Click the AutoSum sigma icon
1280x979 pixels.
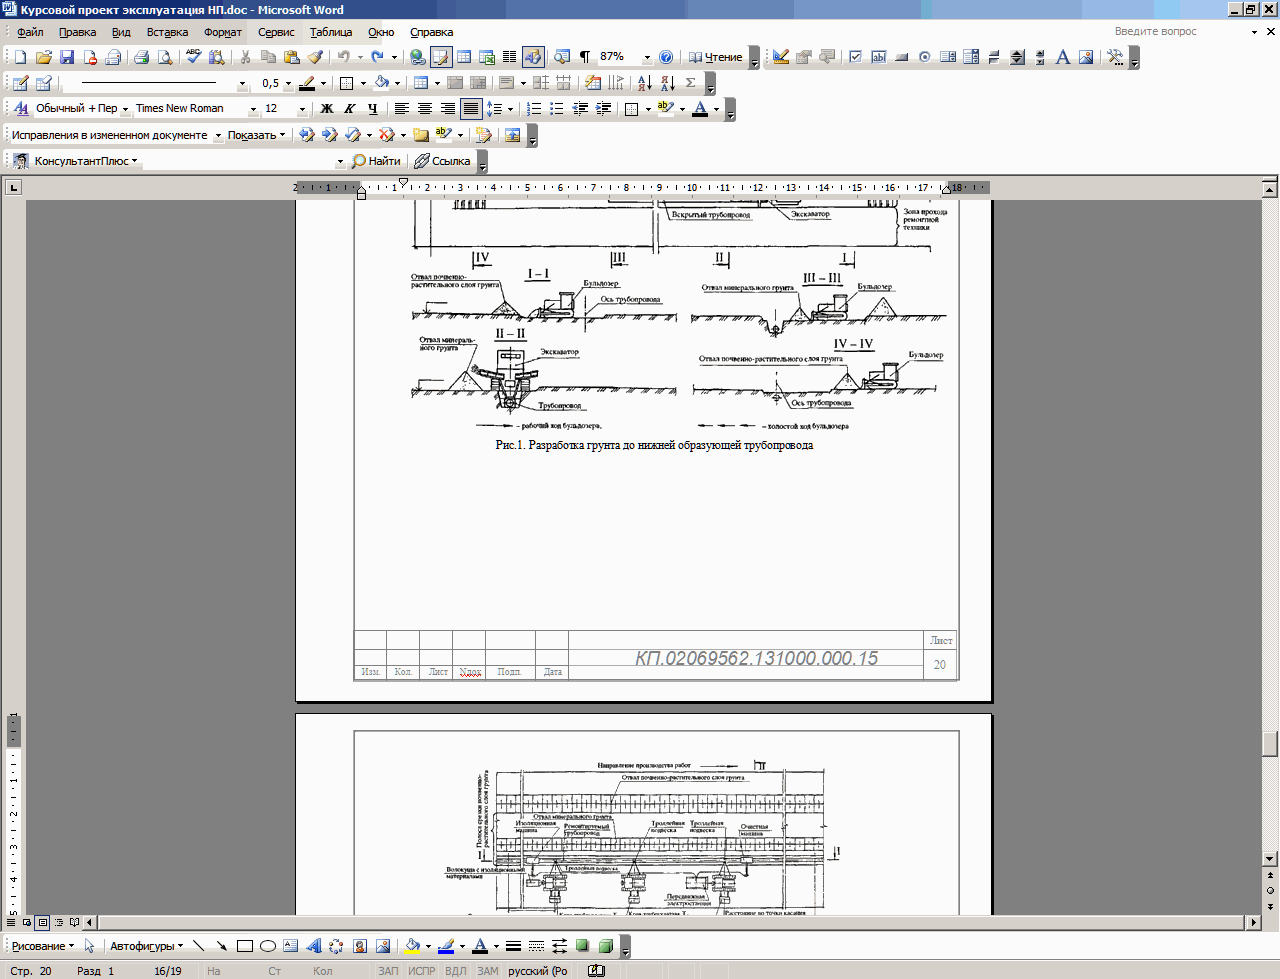tap(690, 83)
